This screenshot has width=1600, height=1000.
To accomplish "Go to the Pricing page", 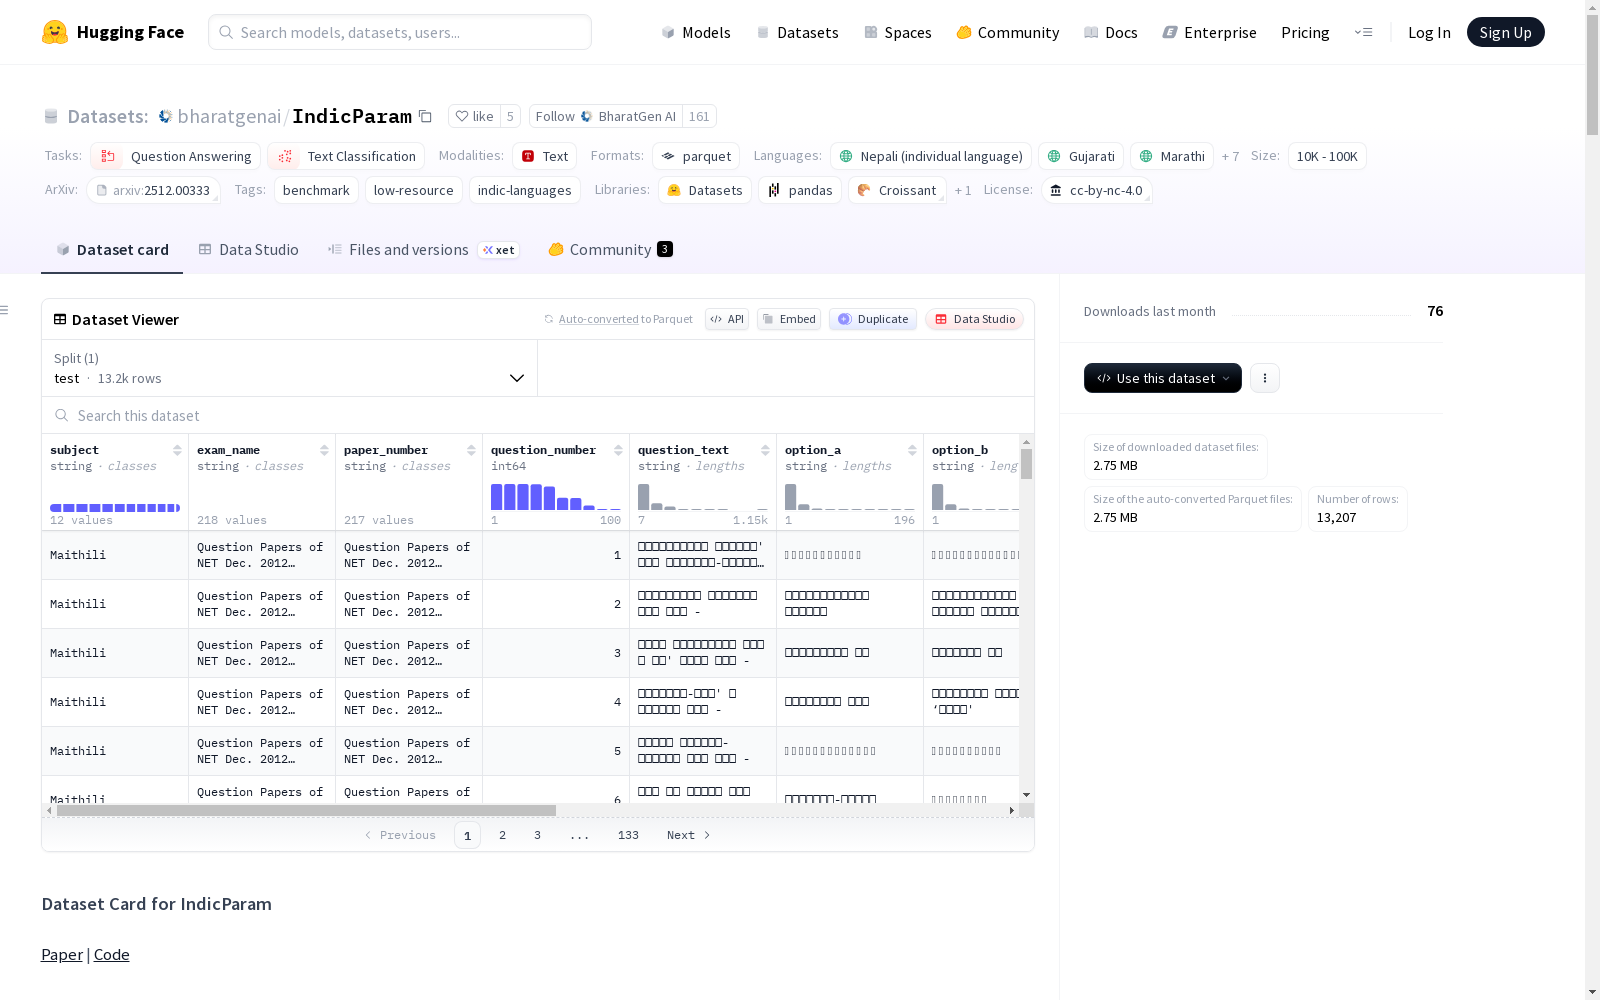I will point(1305,32).
